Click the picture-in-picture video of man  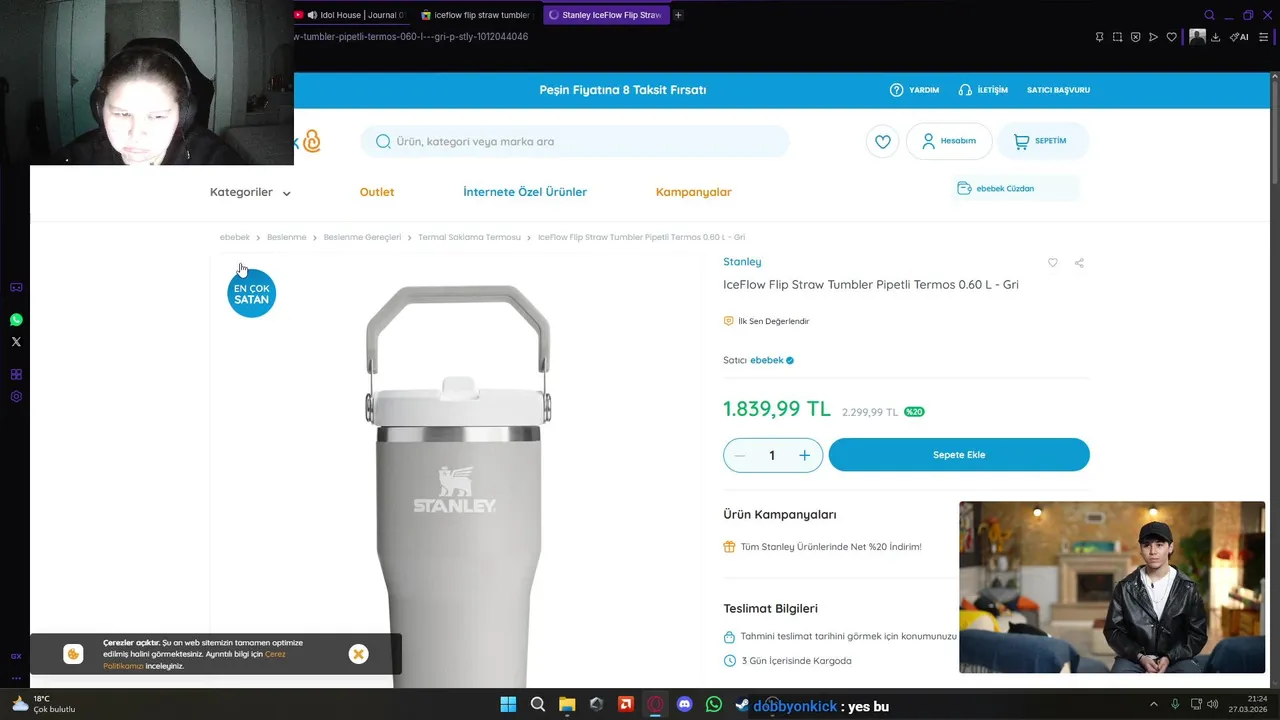point(1112,587)
